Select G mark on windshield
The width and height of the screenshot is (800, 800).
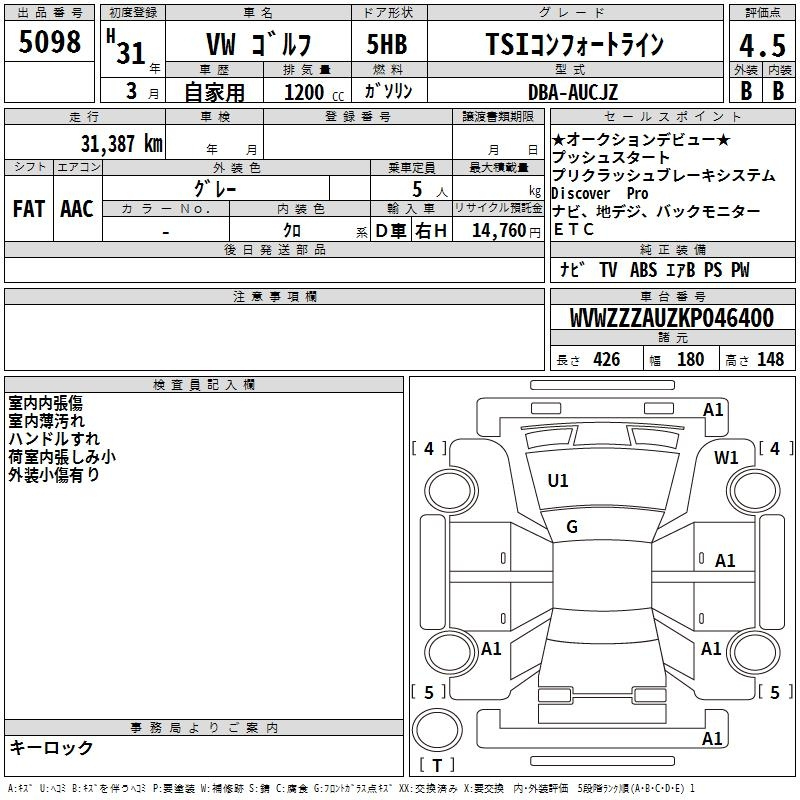pyautogui.click(x=572, y=527)
